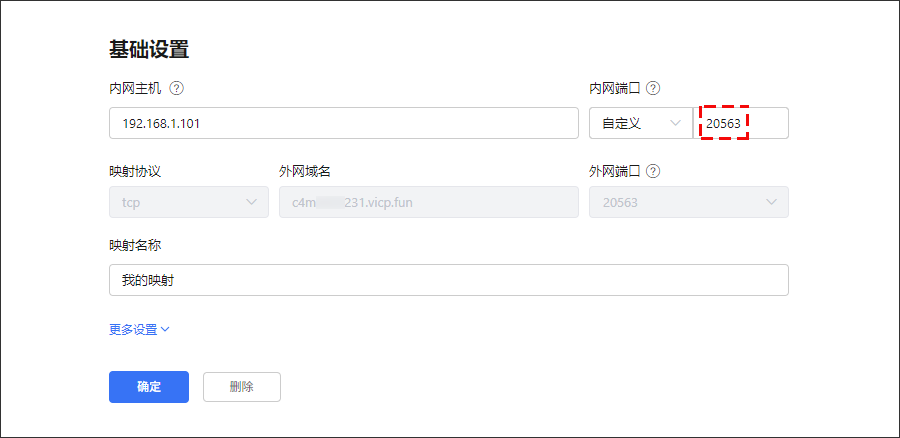Image resolution: width=900 pixels, height=438 pixels.
Task: Click the 外网域名 vicp.fun domain field
Action: click(428, 202)
